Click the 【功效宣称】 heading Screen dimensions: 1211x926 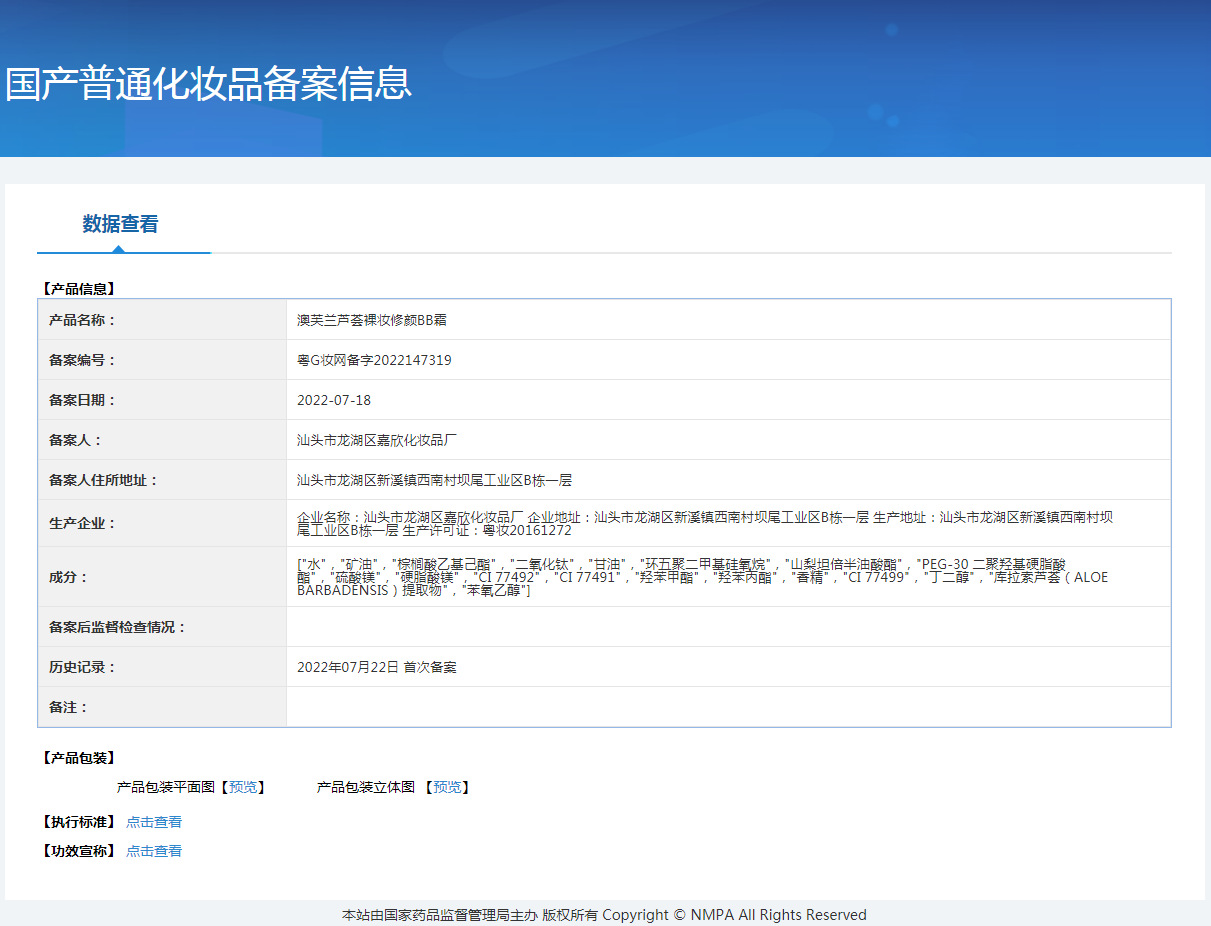[79, 851]
